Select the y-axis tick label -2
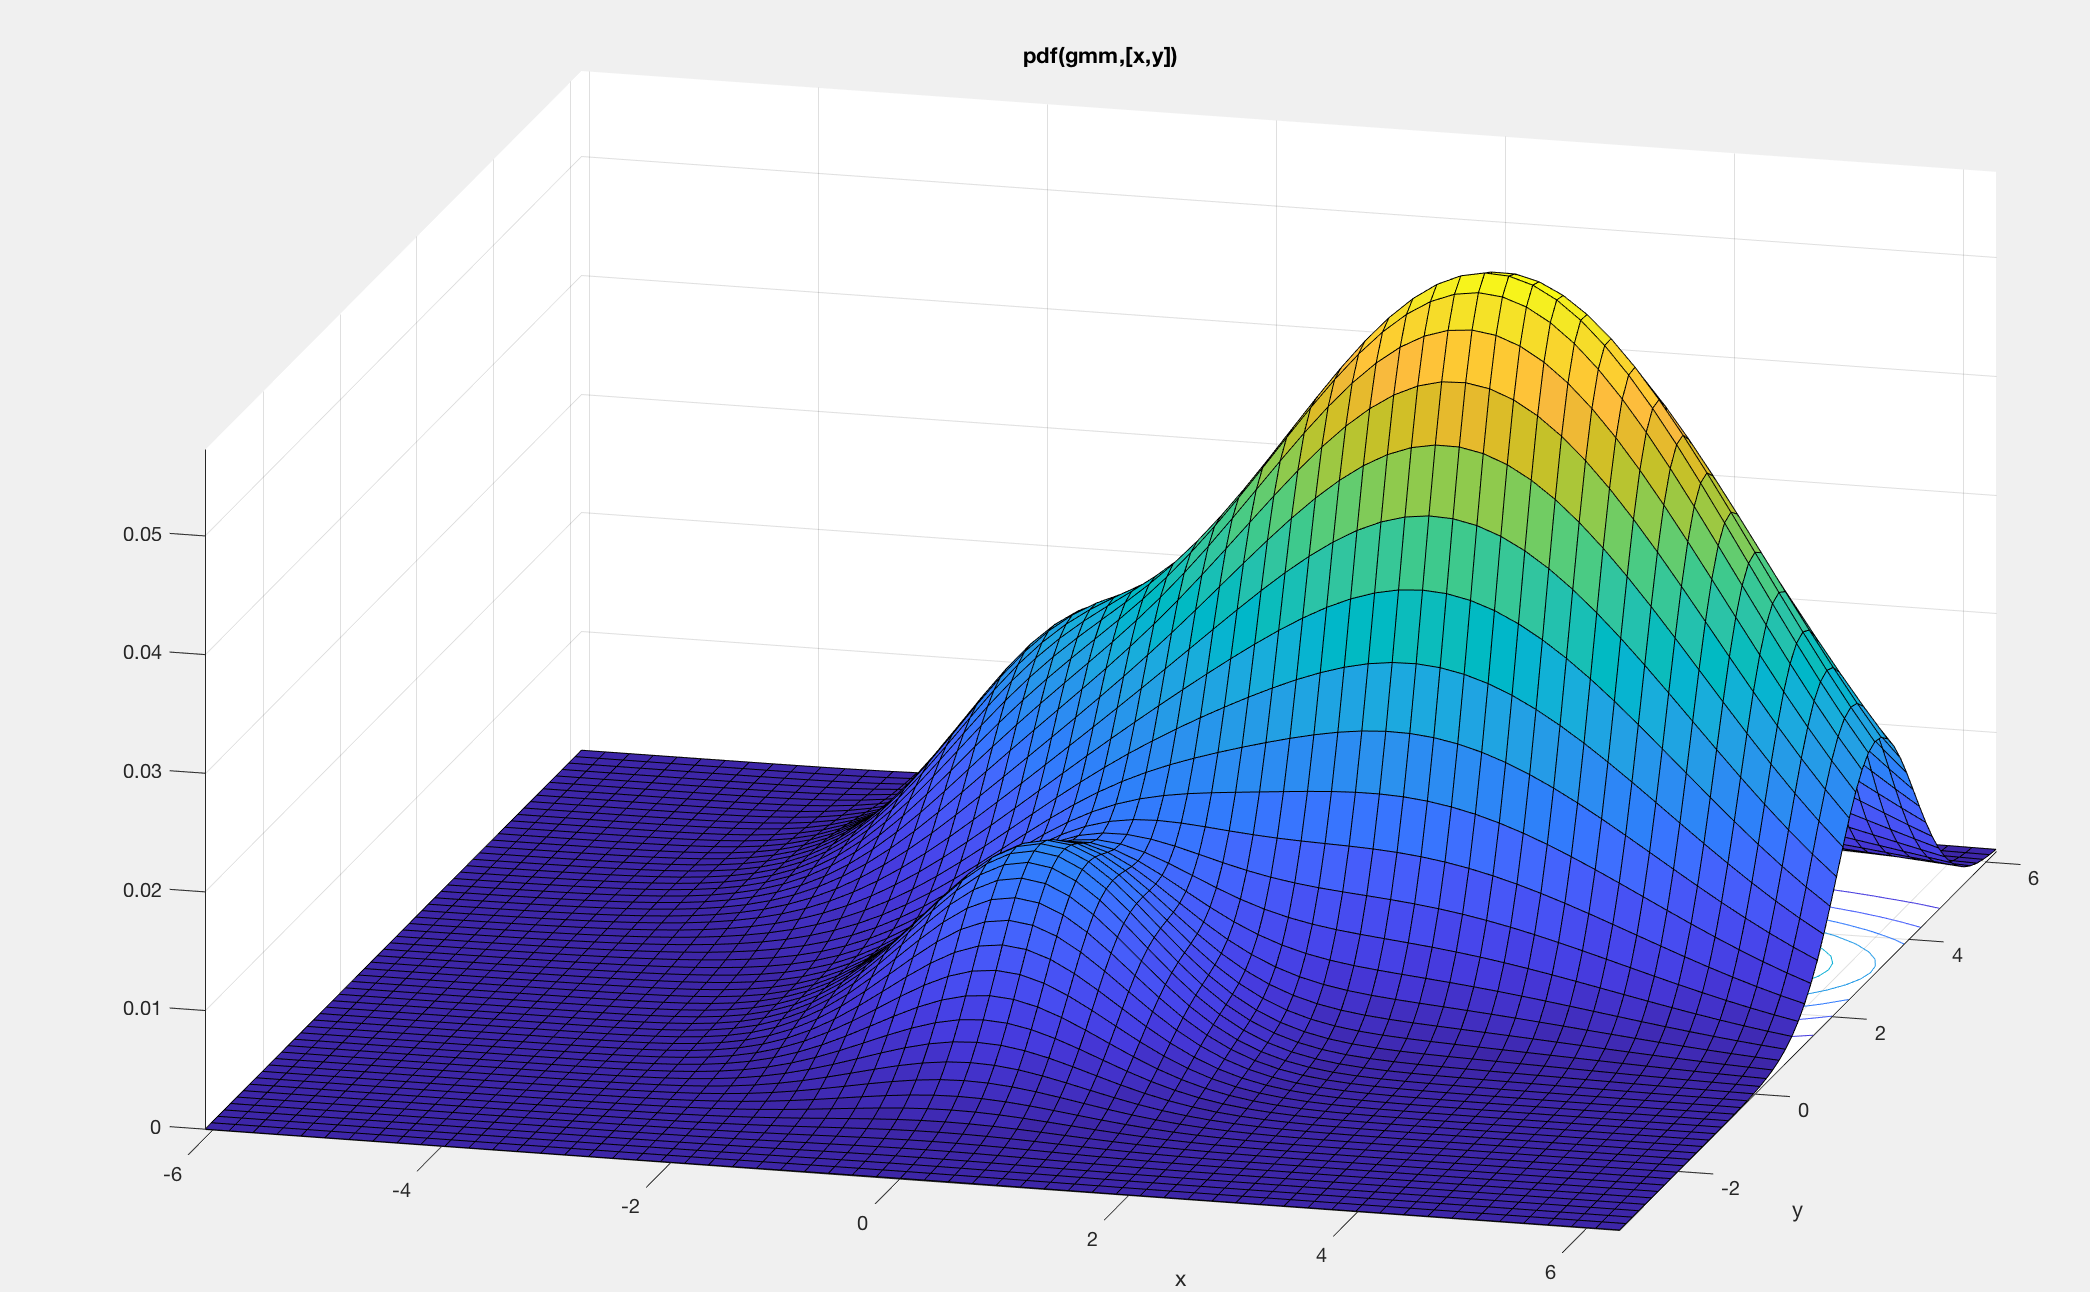Image resolution: width=2090 pixels, height=1292 pixels. point(1729,1188)
